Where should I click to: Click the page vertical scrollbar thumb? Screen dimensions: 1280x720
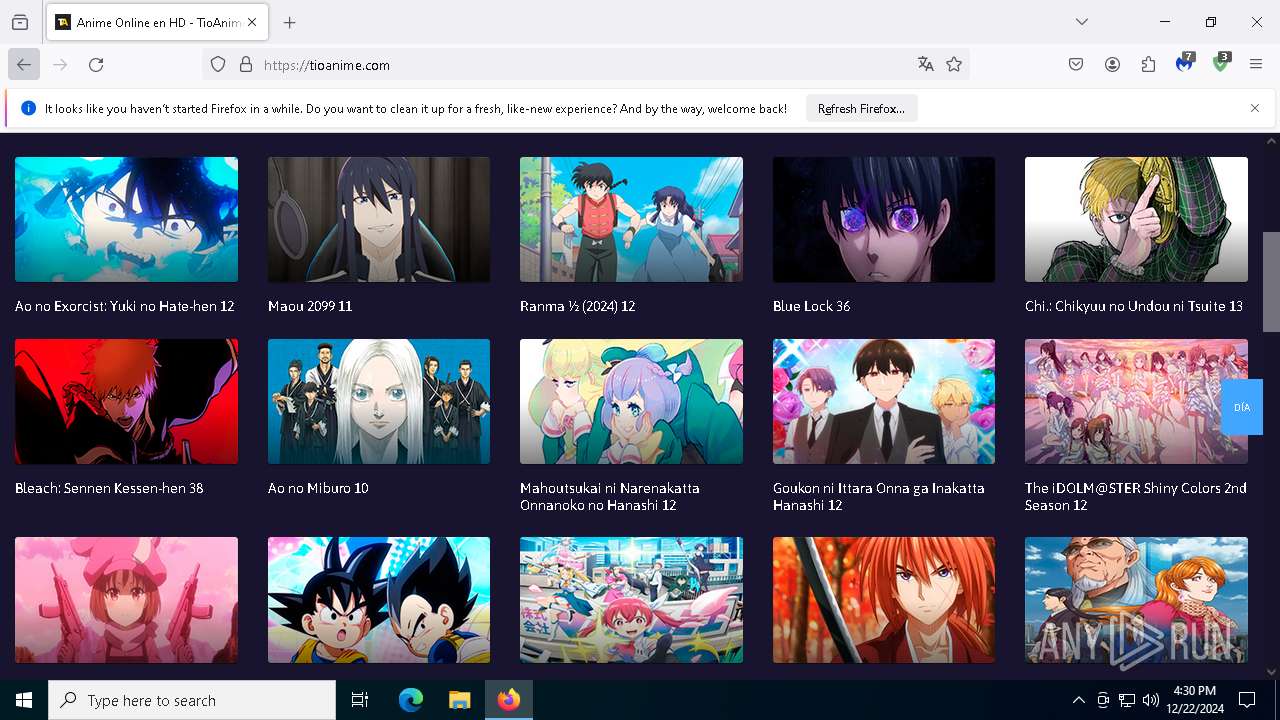point(1271,281)
